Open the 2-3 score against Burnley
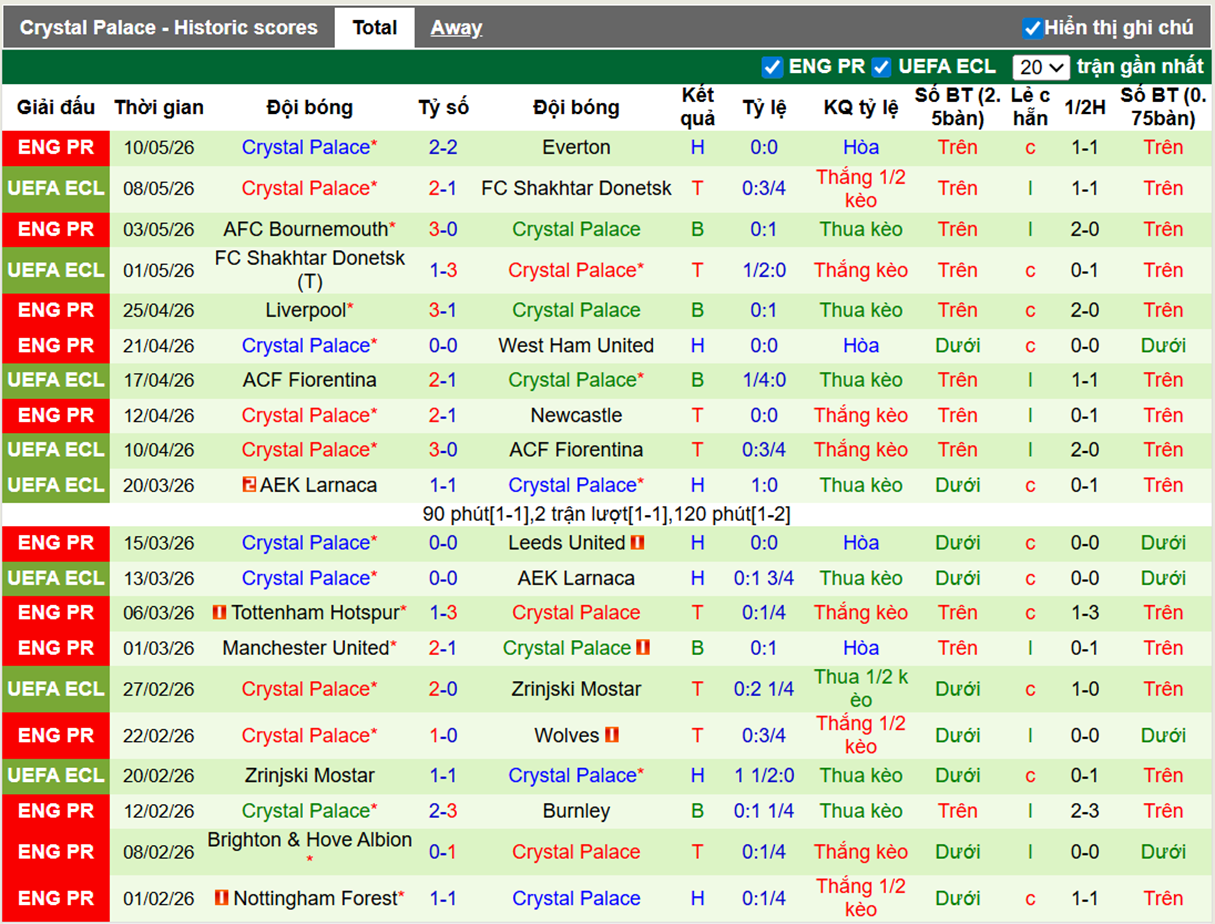This screenshot has width=1215, height=924. [443, 811]
